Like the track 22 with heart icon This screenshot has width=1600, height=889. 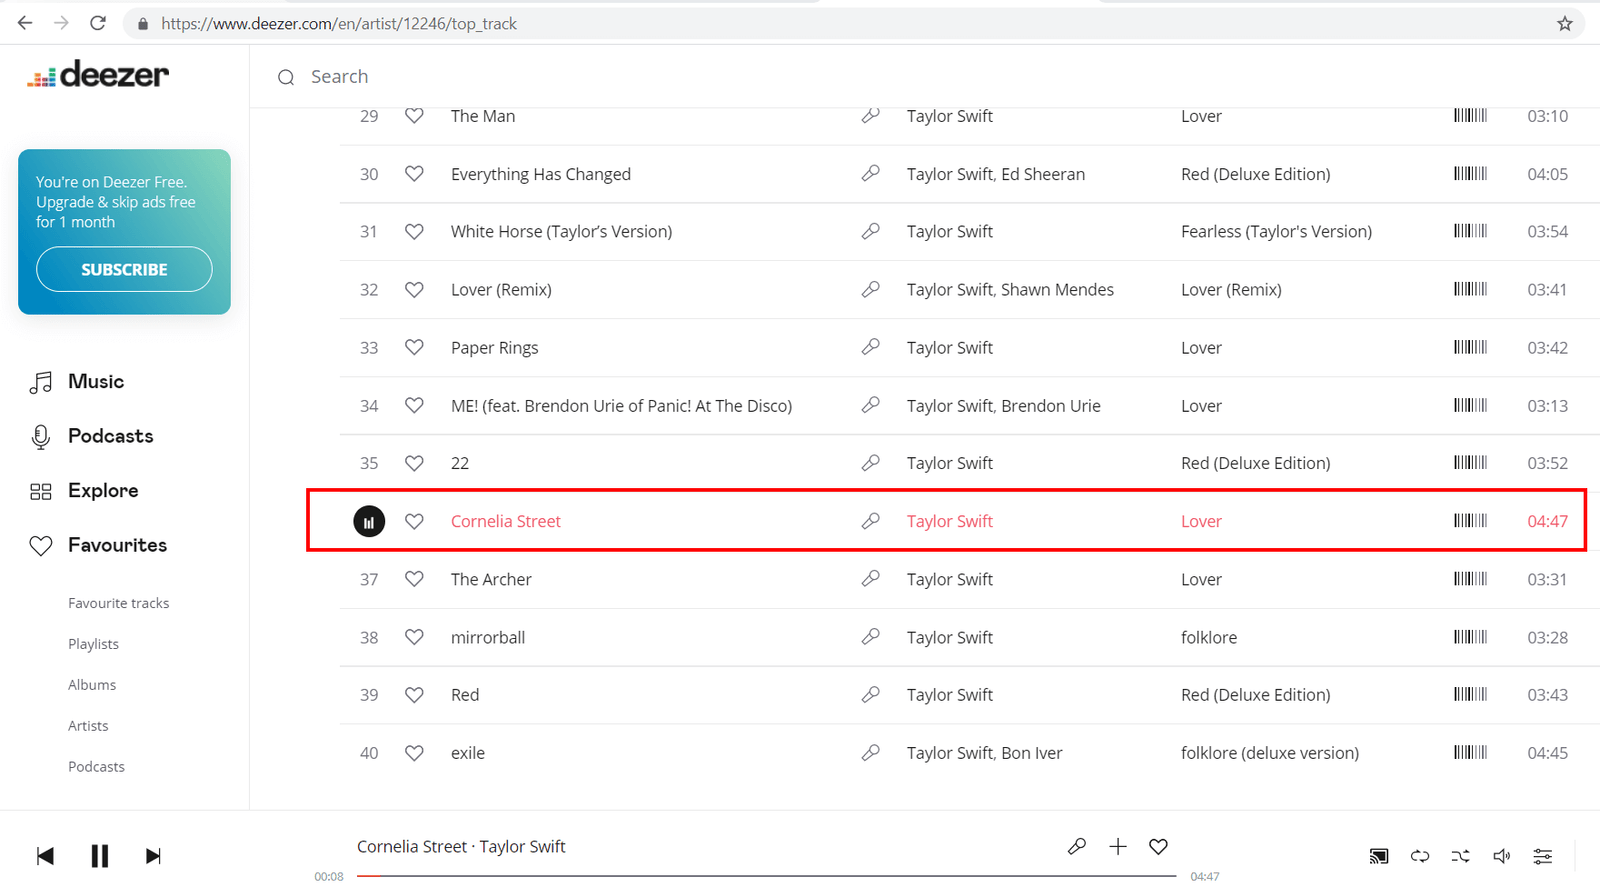[414, 463]
